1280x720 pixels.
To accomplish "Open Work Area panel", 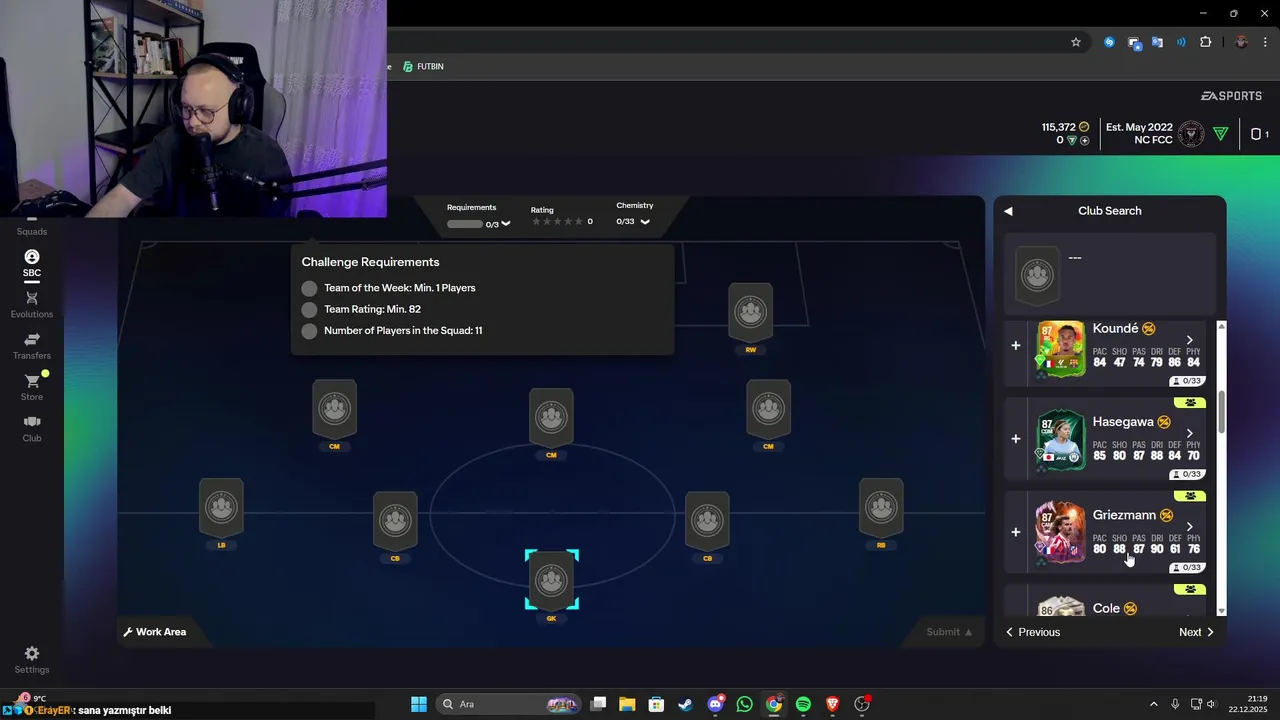I will [x=155, y=632].
